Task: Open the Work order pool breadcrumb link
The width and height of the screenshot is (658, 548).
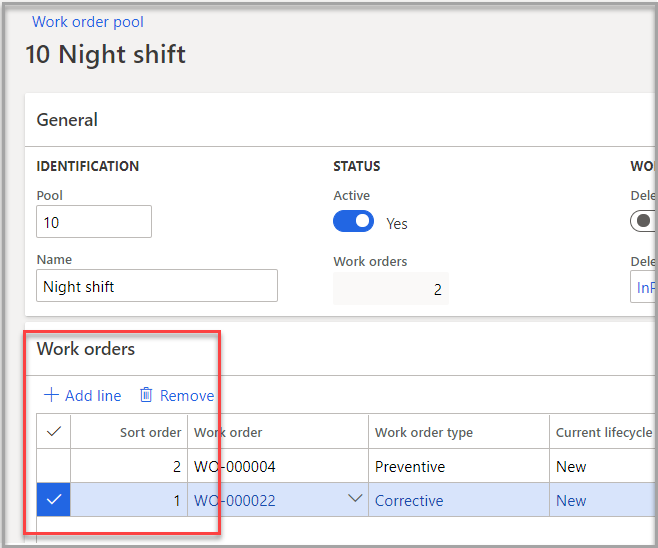Action: pyautogui.click(x=88, y=22)
